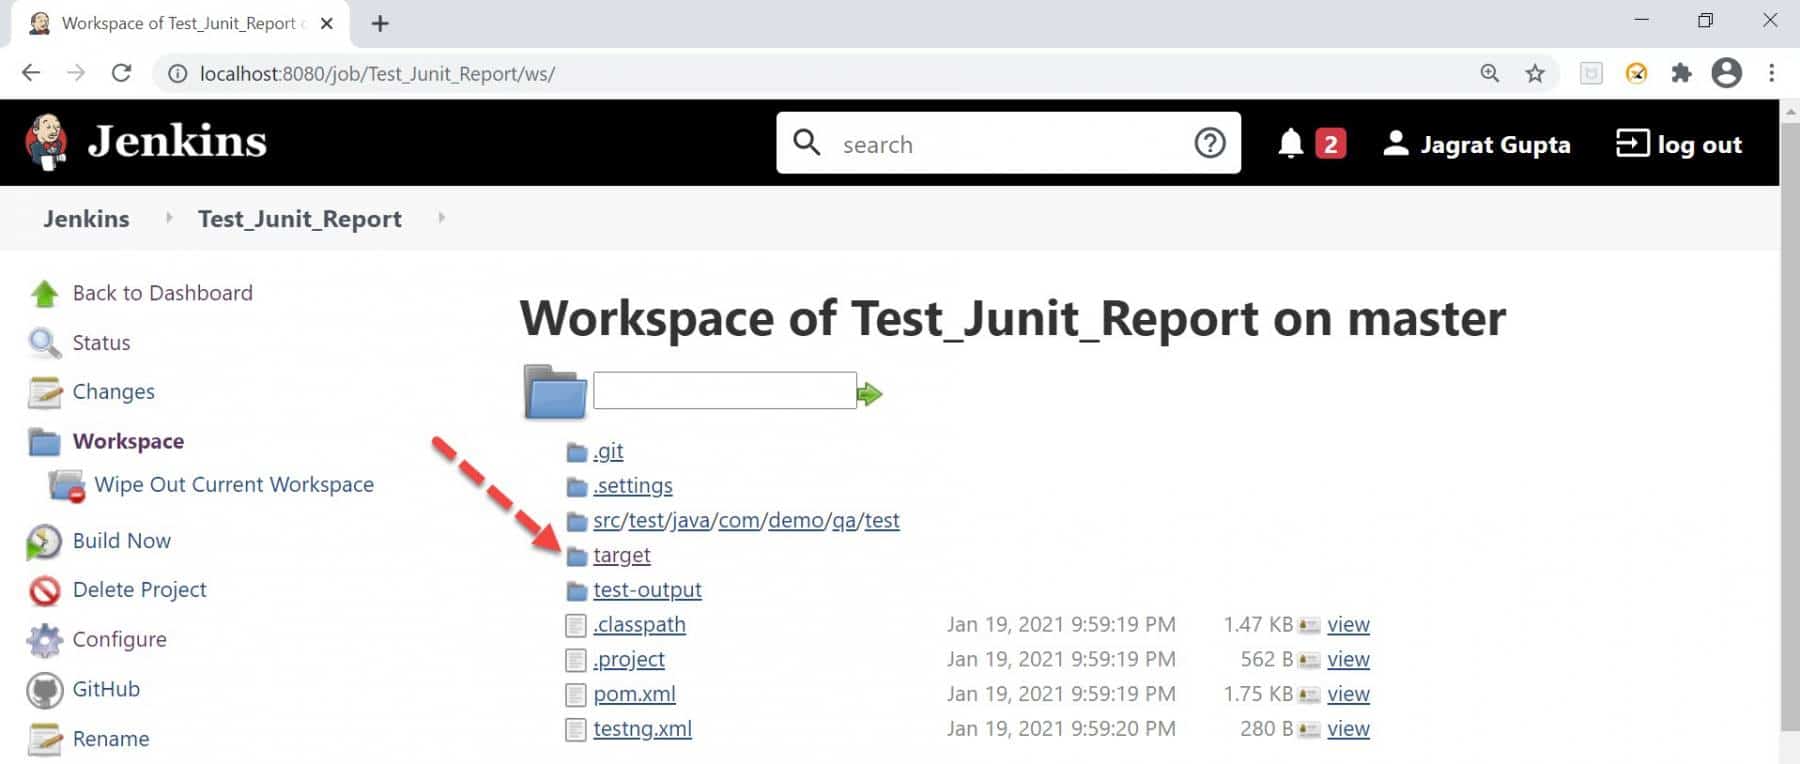
Task: Open the browser zoom indicator icon
Action: [1490, 73]
